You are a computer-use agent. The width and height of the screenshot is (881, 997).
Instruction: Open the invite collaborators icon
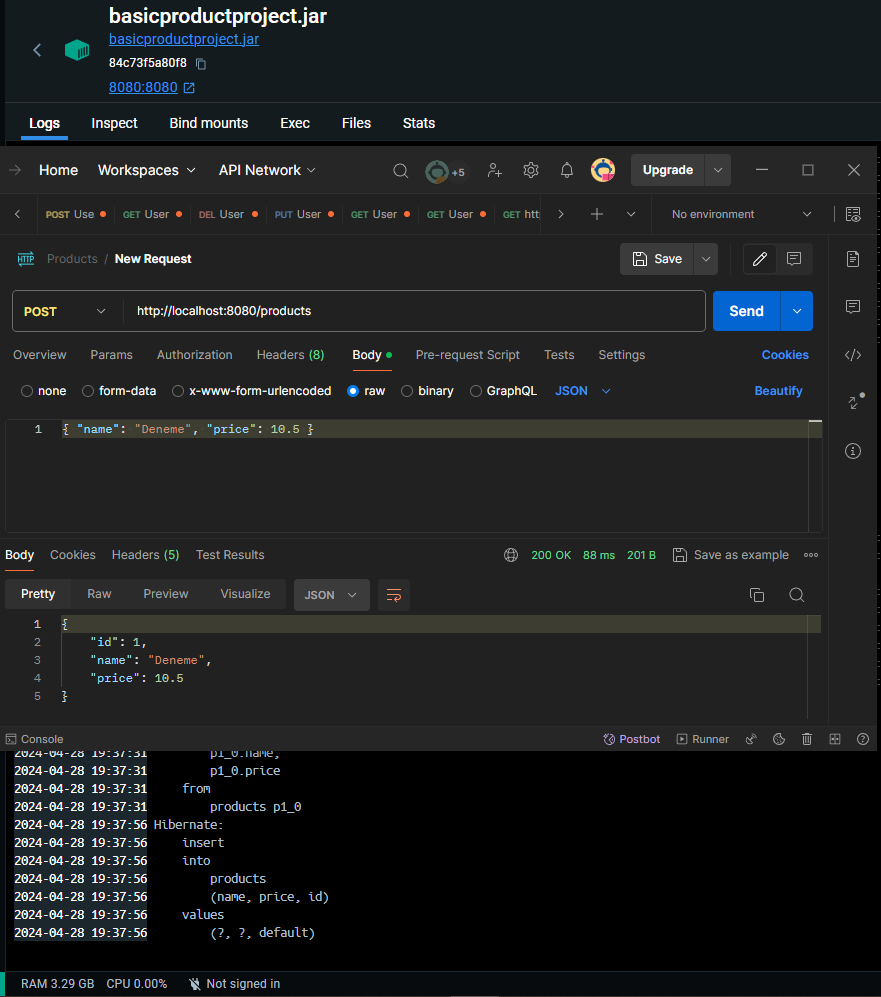[494, 171]
